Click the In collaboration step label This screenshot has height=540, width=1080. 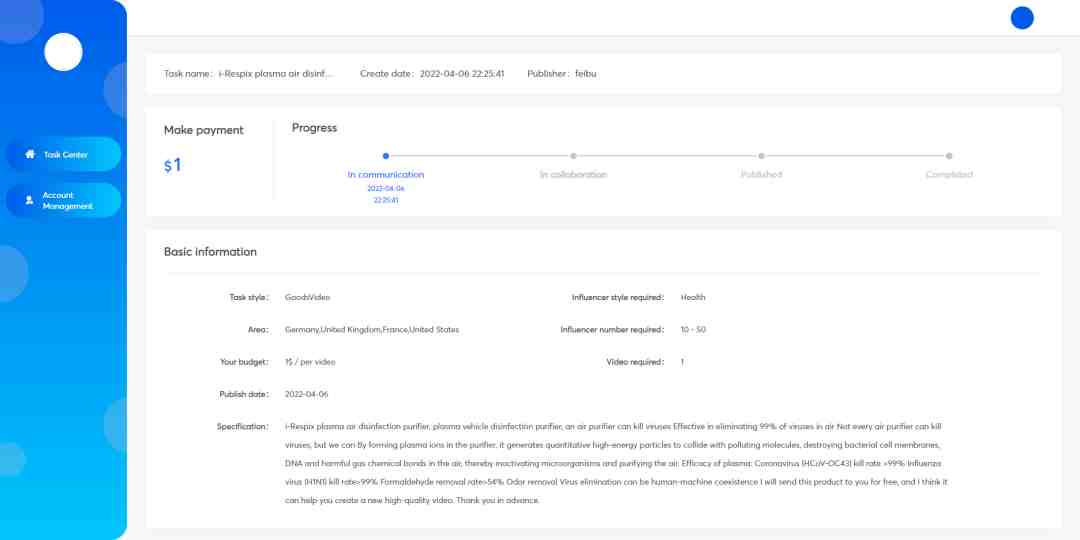point(573,175)
